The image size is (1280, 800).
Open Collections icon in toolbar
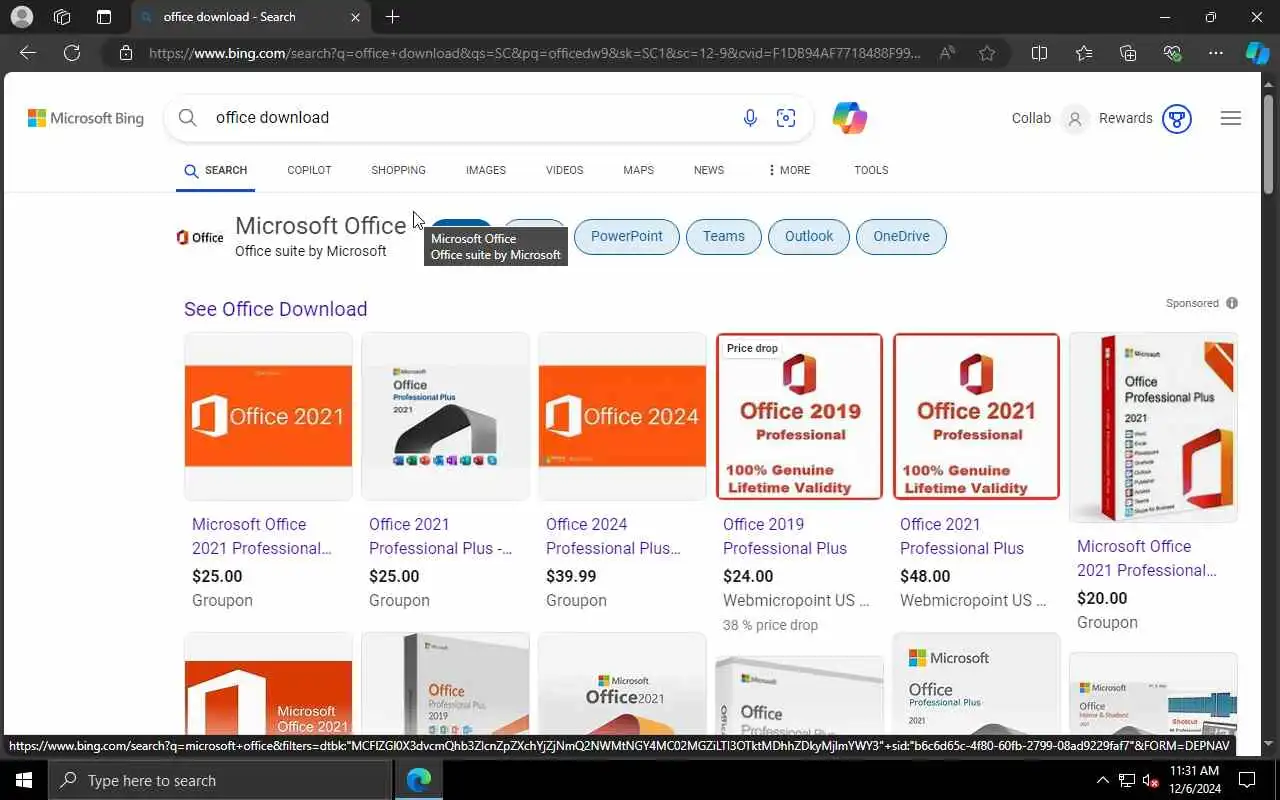[1128, 53]
